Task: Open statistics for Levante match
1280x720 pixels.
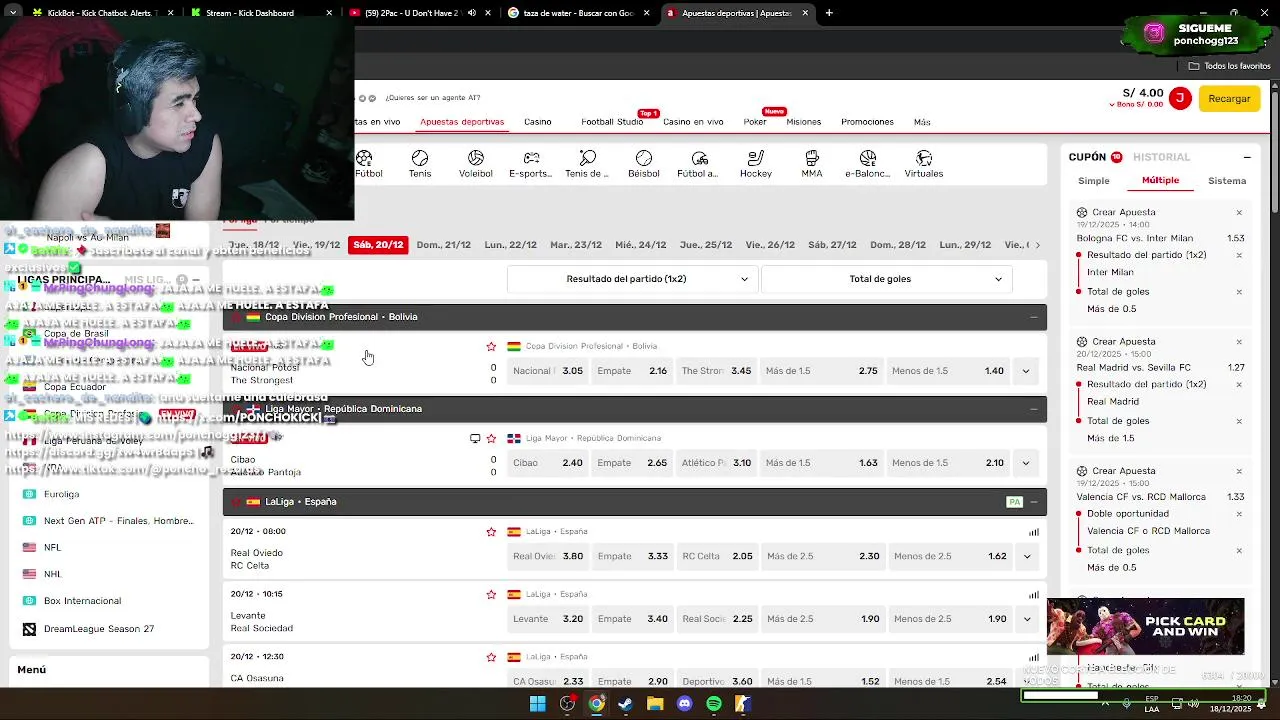Action: click(x=1034, y=595)
